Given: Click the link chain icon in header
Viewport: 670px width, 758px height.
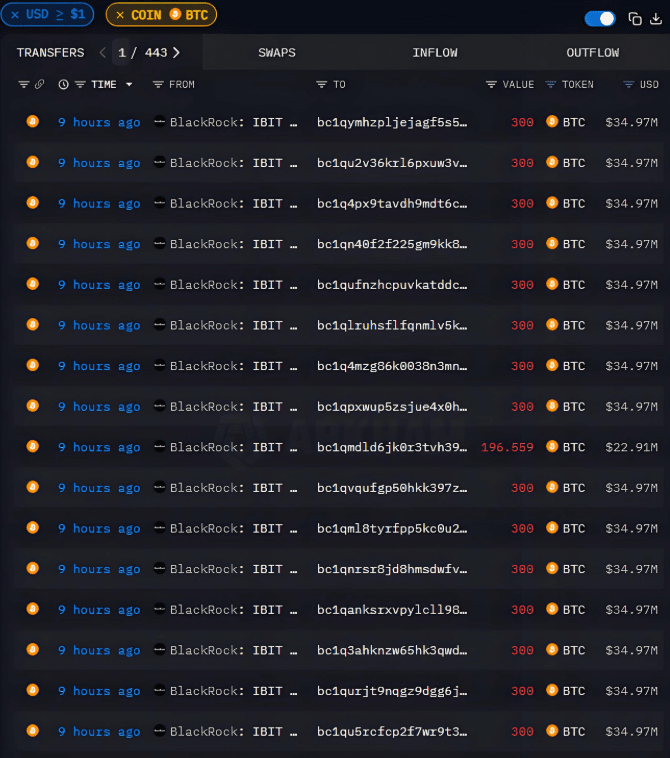Looking at the screenshot, I should click(x=40, y=84).
